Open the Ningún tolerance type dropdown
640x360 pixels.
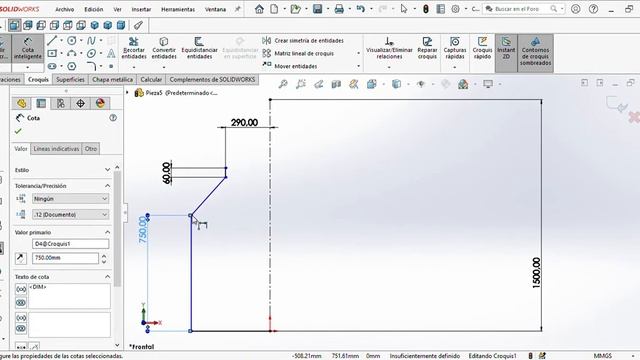[x=70, y=199]
